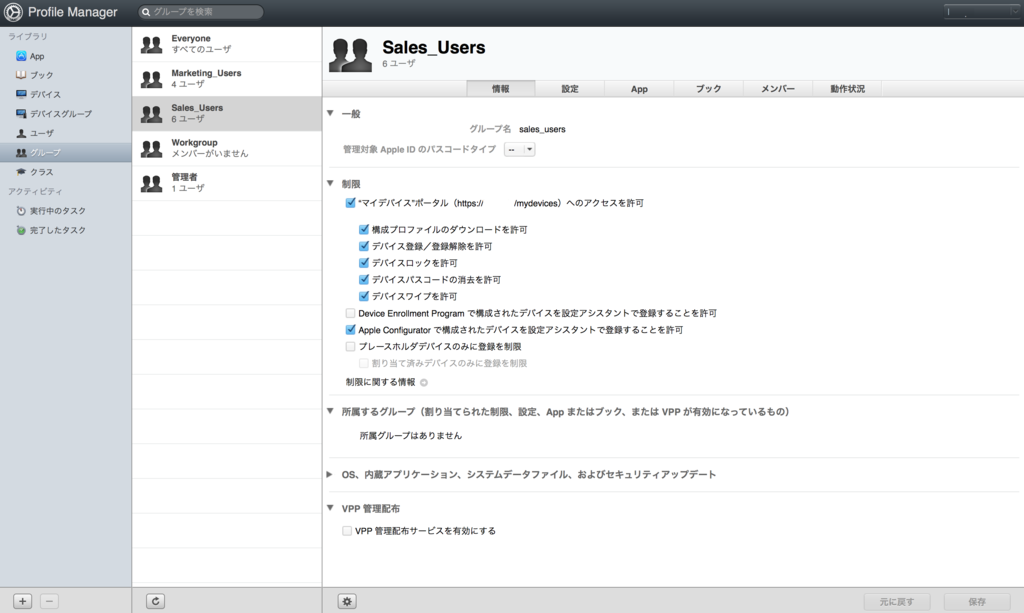Image resolution: width=1024 pixels, height=613 pixels.
Task: Click the 保存 button
Action: coord(977,601)
